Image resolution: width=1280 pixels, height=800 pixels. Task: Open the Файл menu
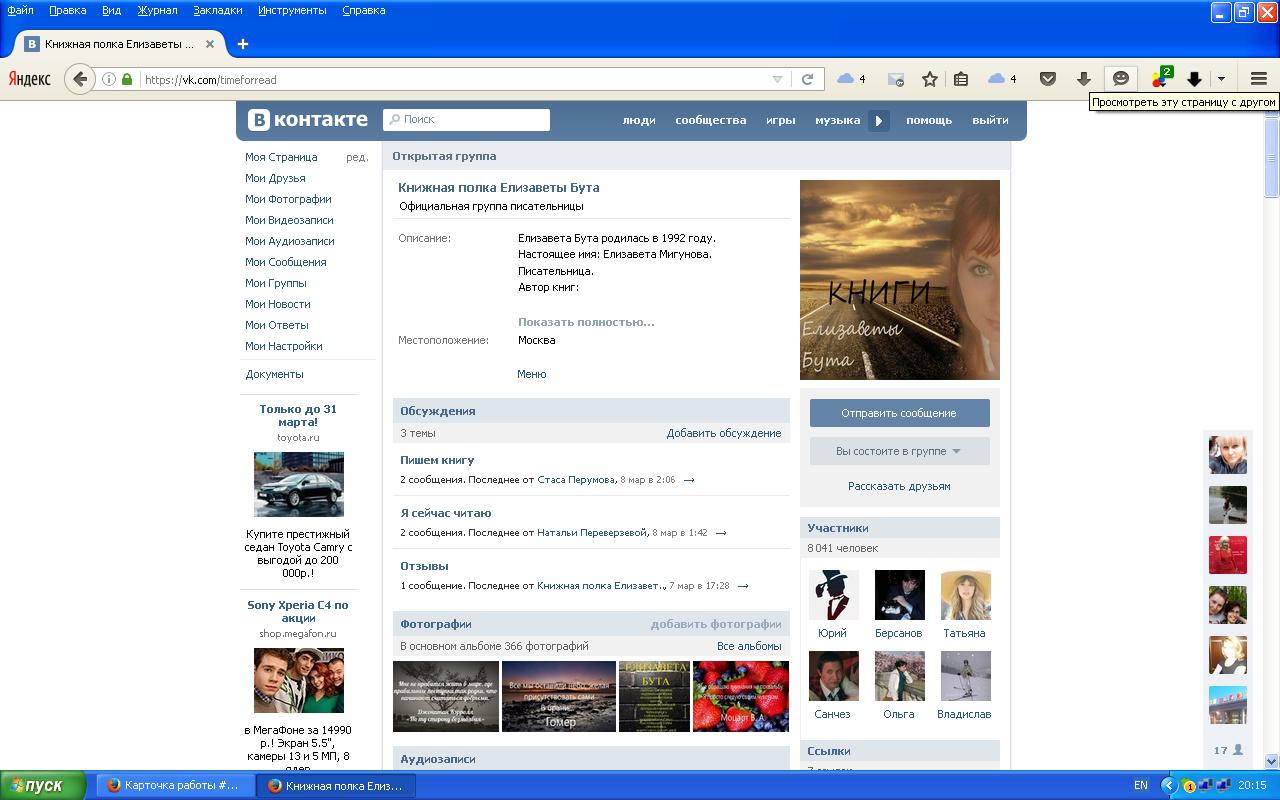(x=20, y=10)
